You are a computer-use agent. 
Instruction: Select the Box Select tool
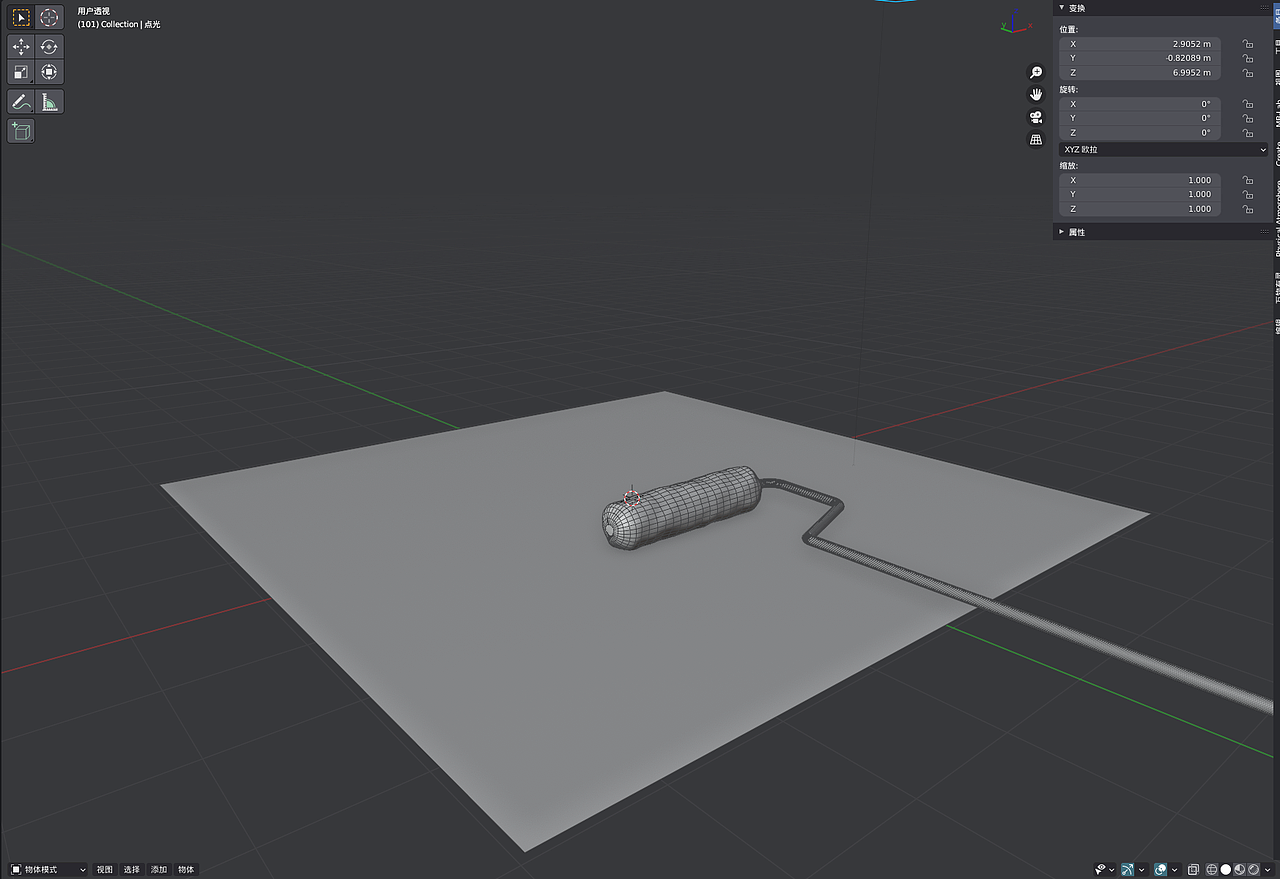pyautogui.click(x=21, y=17)
